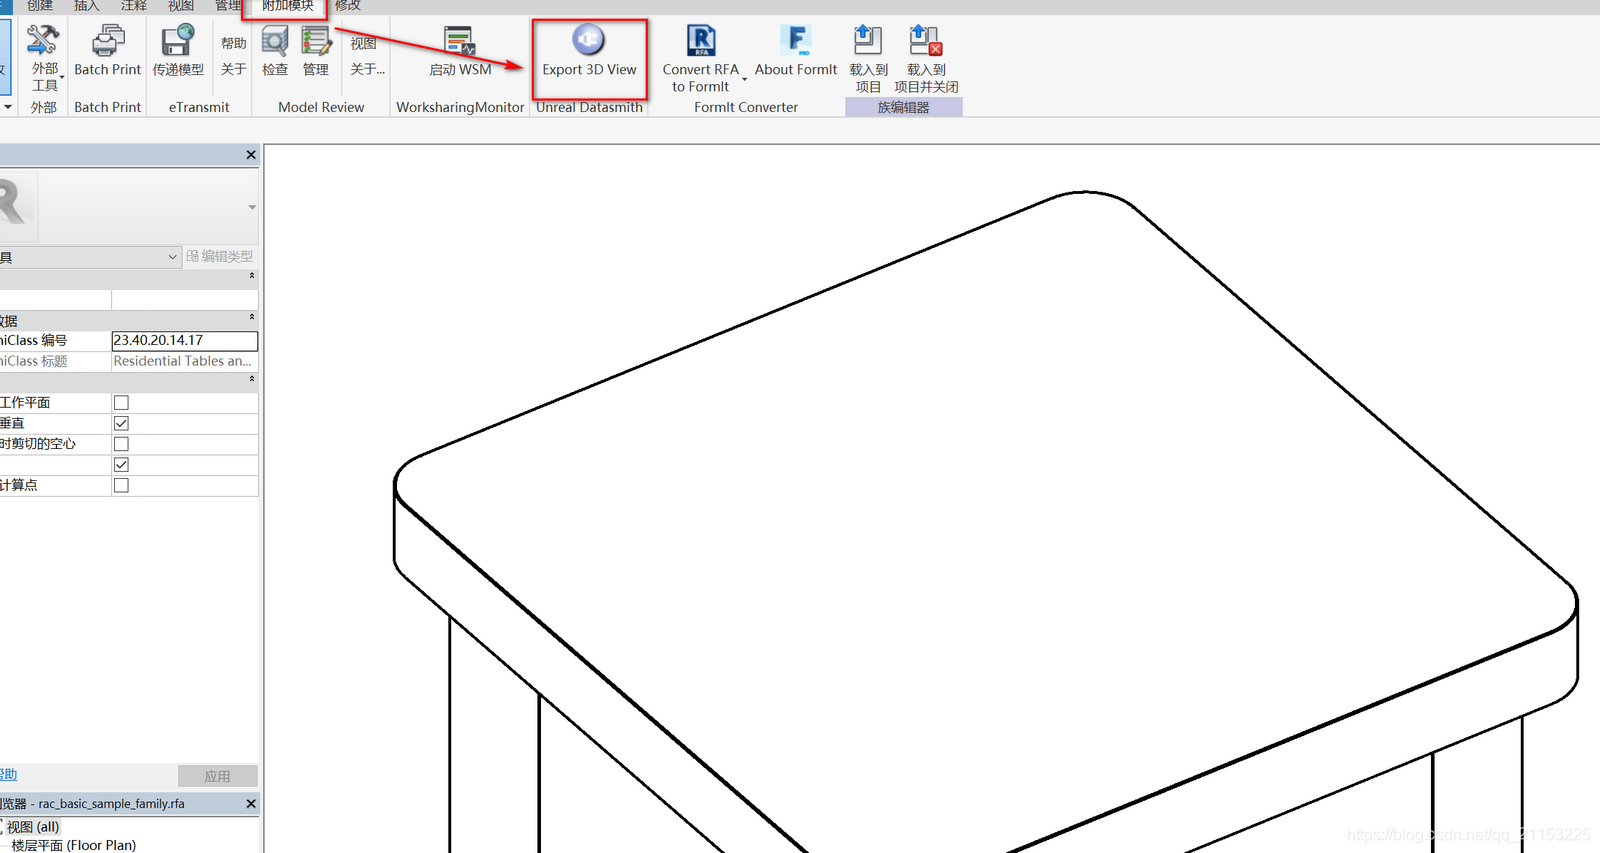Collapse the 数据 identity data section
This screenshot has width=1600, height=853.
pos(252,317)
